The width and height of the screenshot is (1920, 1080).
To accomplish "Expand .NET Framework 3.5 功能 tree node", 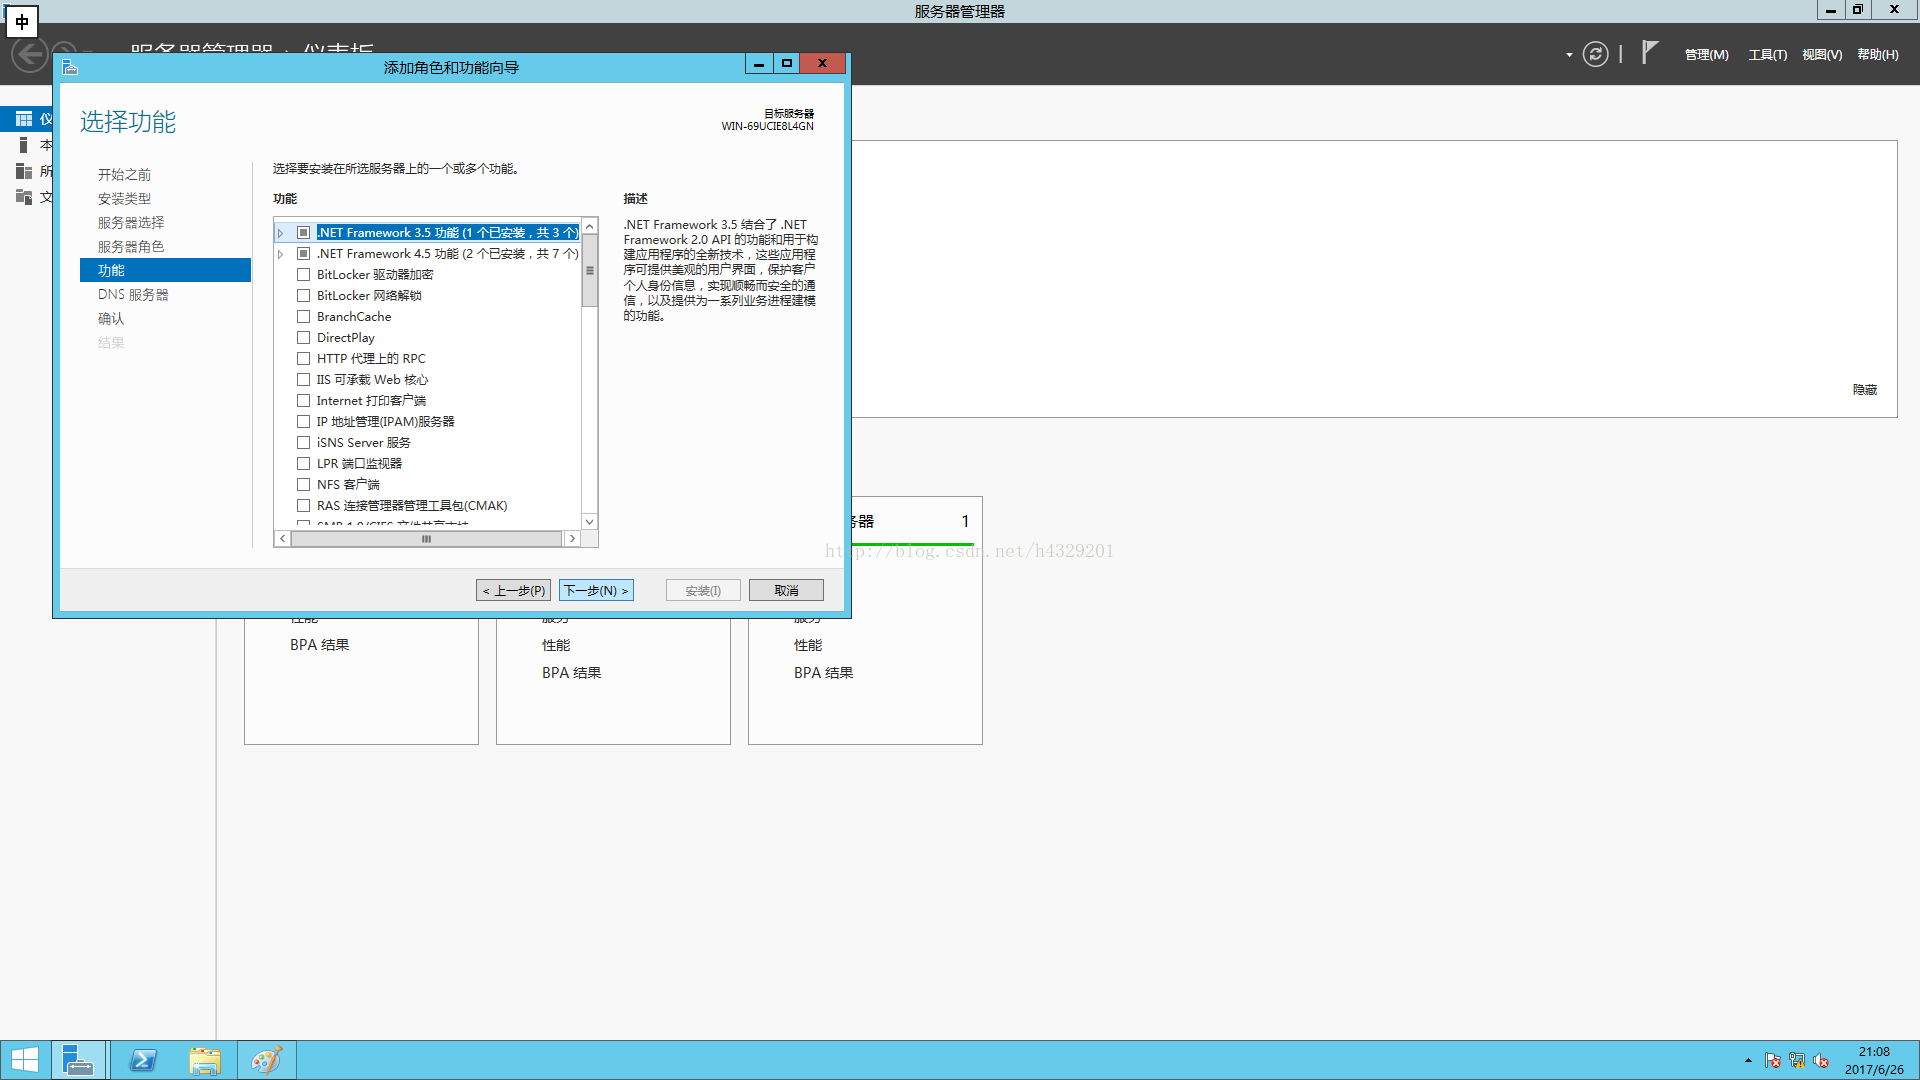I will [x=281, y=233].
